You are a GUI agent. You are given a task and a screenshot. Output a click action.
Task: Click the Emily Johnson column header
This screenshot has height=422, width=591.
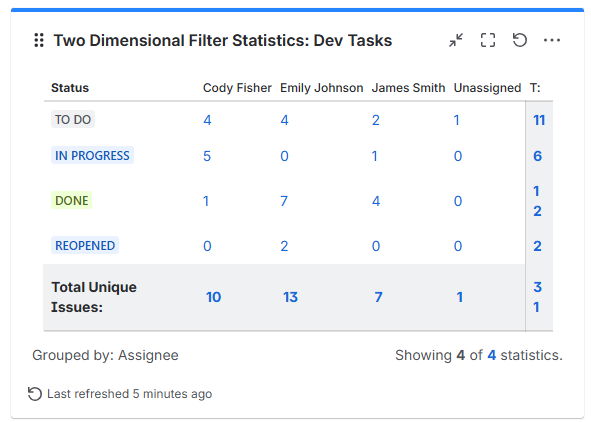tap(322, 88)
